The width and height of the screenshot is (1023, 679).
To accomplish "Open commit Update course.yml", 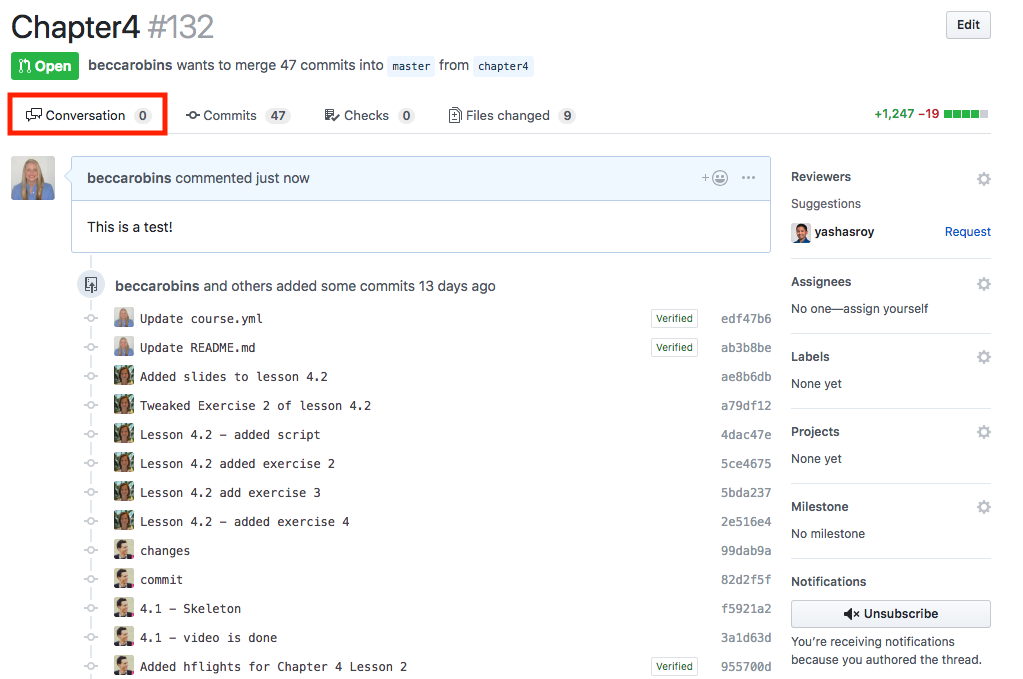I will tap(201, 319).
